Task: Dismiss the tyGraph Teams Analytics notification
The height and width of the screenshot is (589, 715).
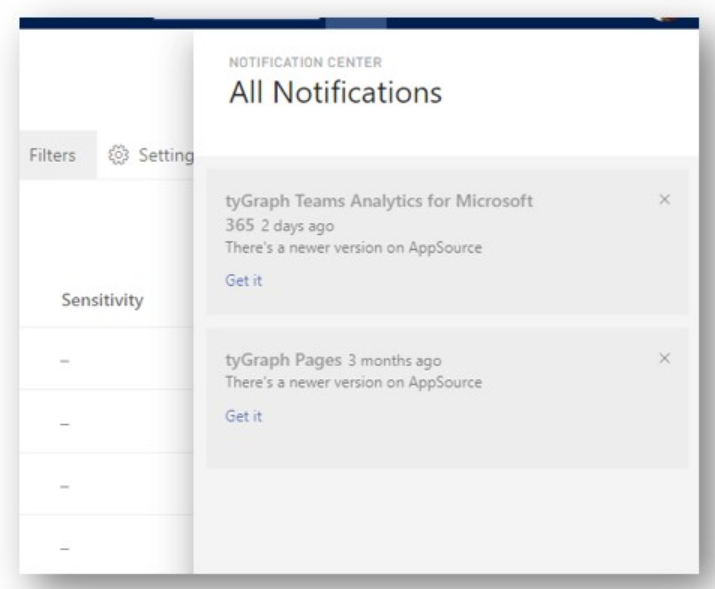Action: (664, 199)
